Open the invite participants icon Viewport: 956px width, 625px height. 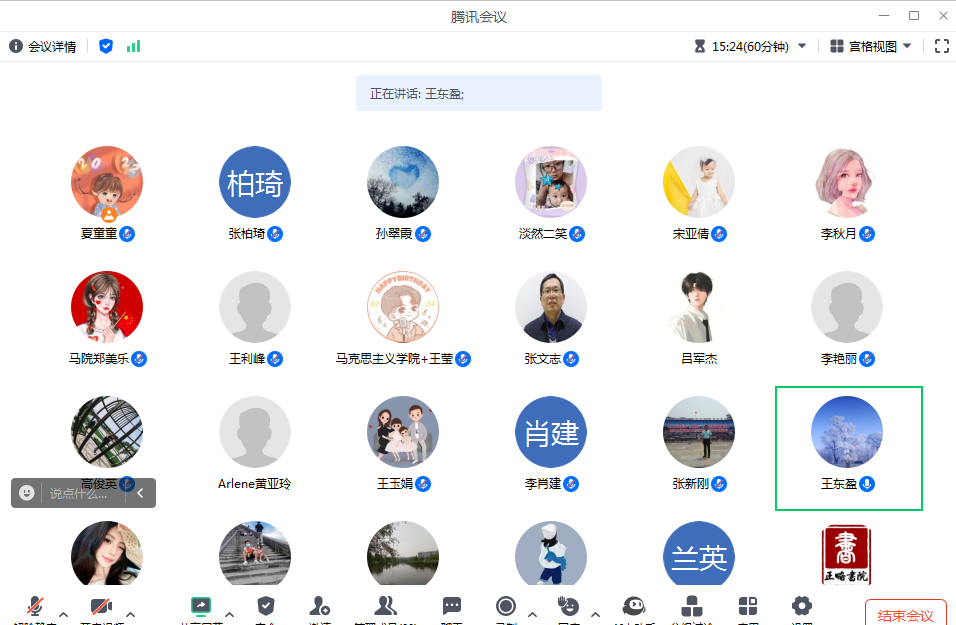tap(320, 607)
